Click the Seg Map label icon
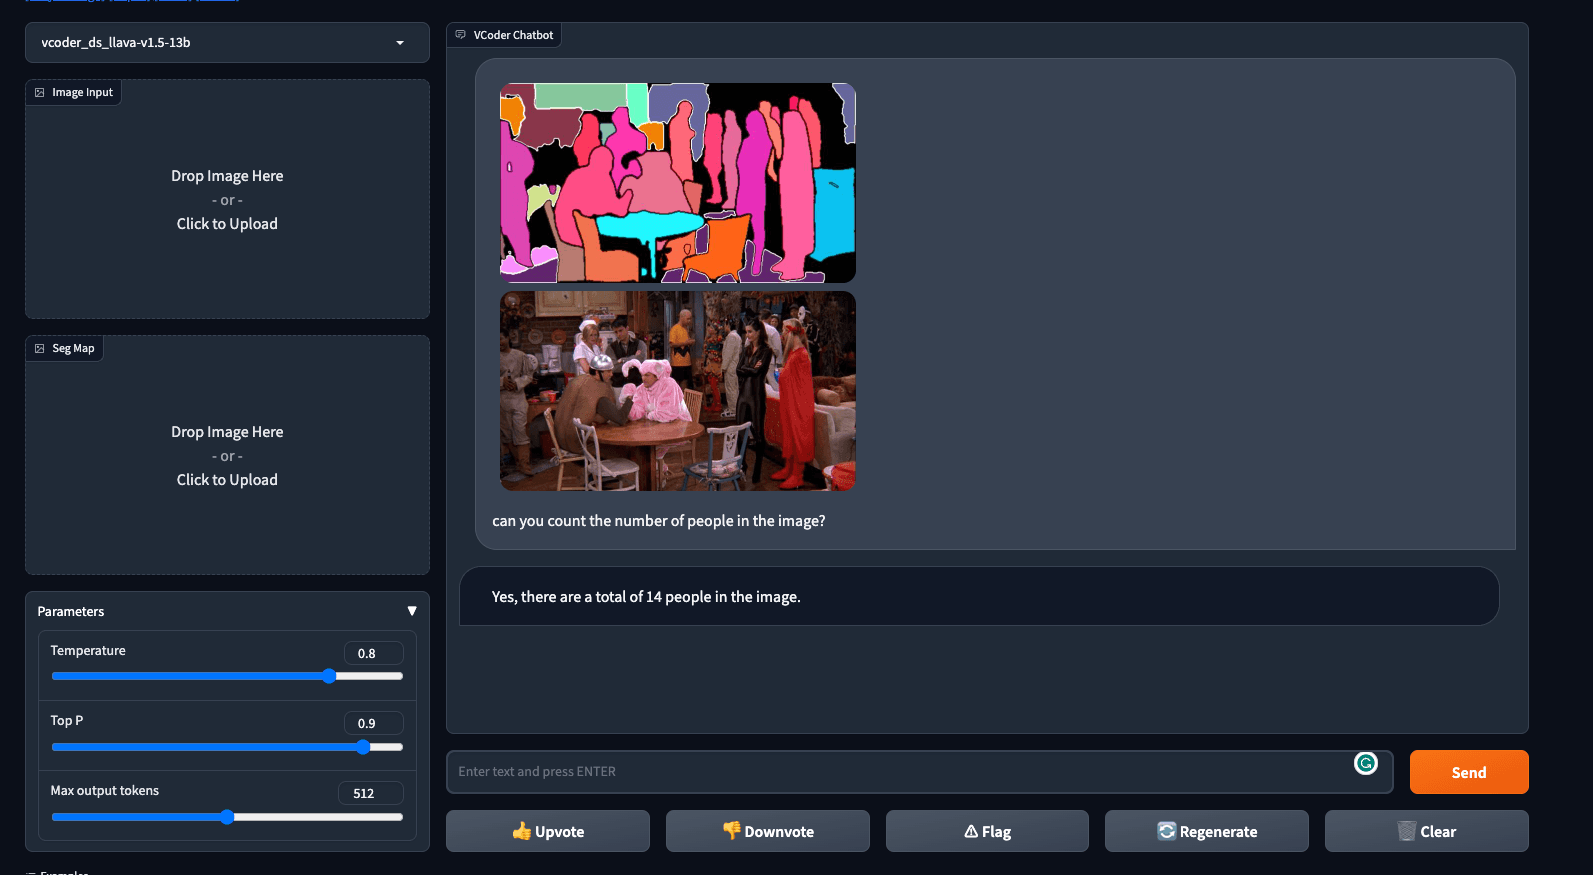The height and width of the screenshot is (875, 1593). [x=40, y=349]
